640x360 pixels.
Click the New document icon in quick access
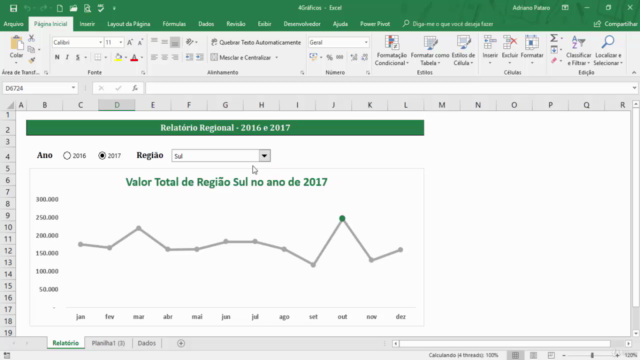click(60, 8)
